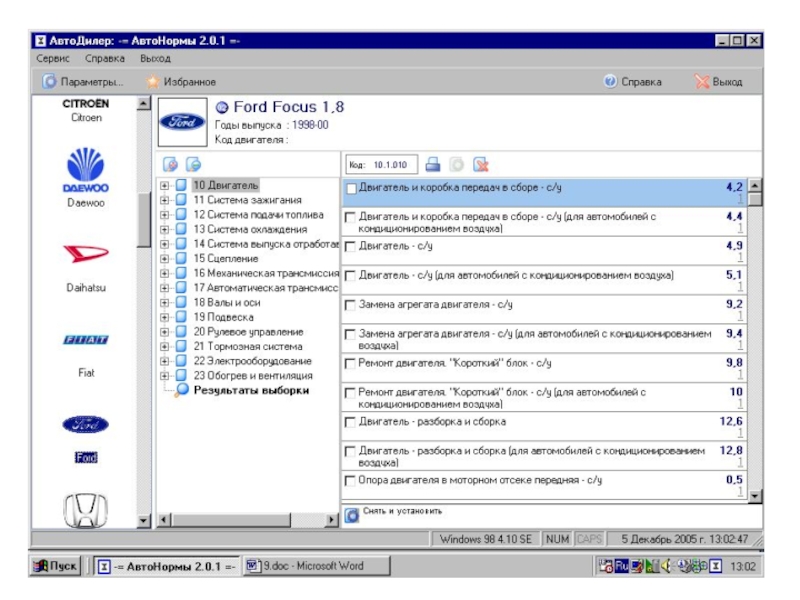The height and width of the screenshot is (600, 800).
Task: Open the Выход menu item
Action: 155,58
